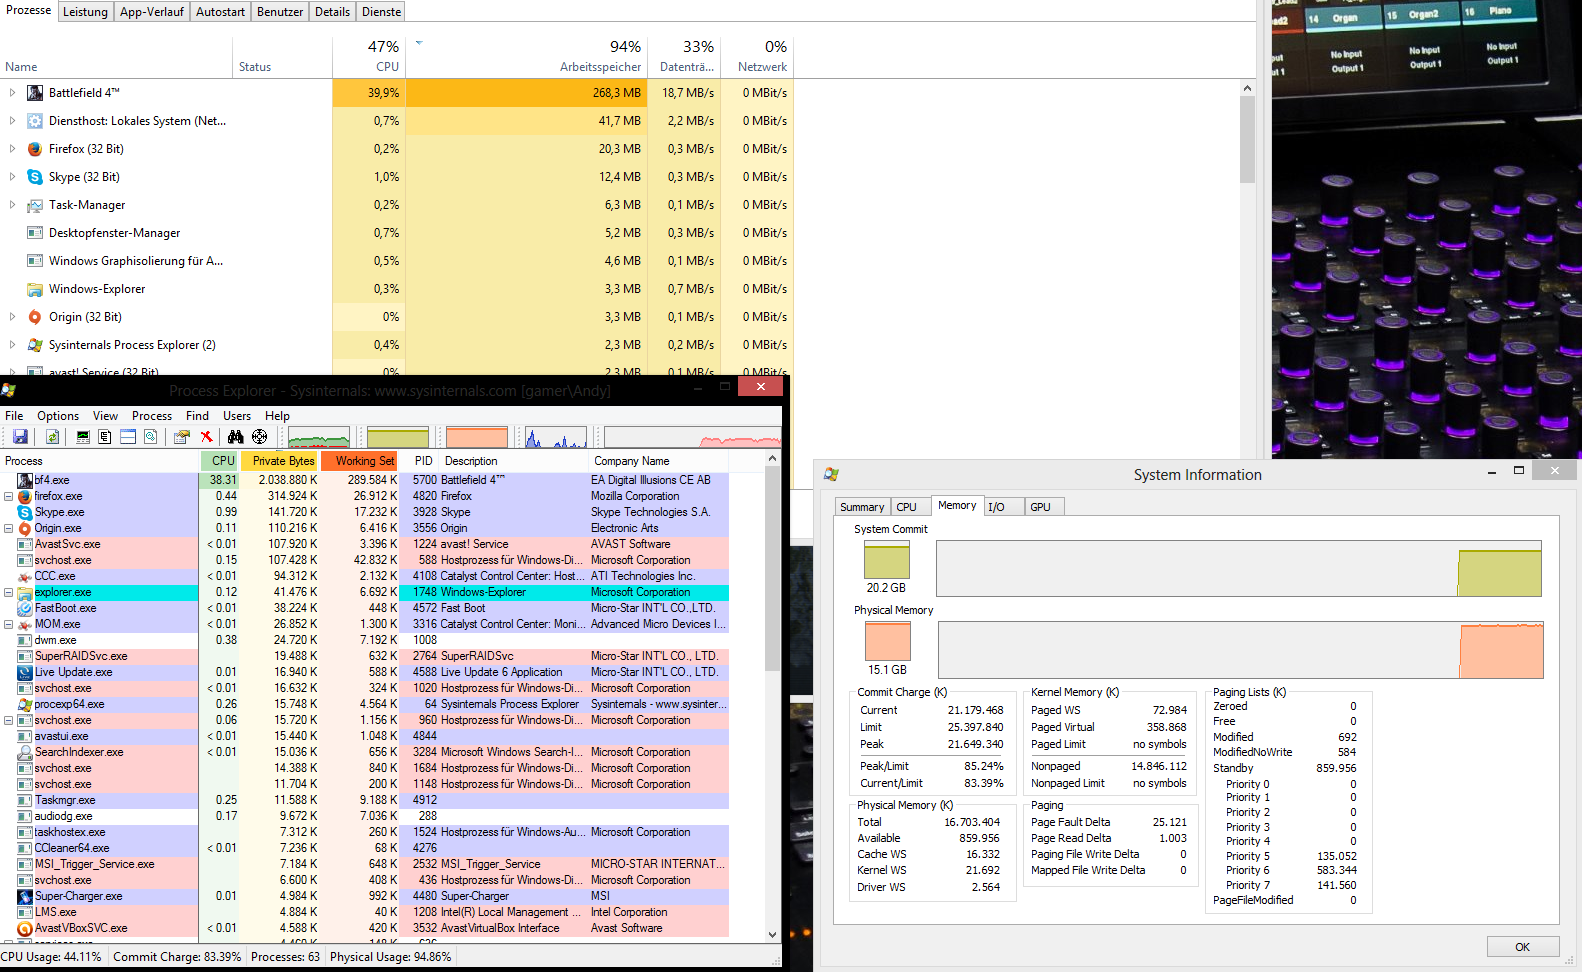Toggle the Show Process Tree toolbar icon
The image size is (1582, 972).
(105, 437)
